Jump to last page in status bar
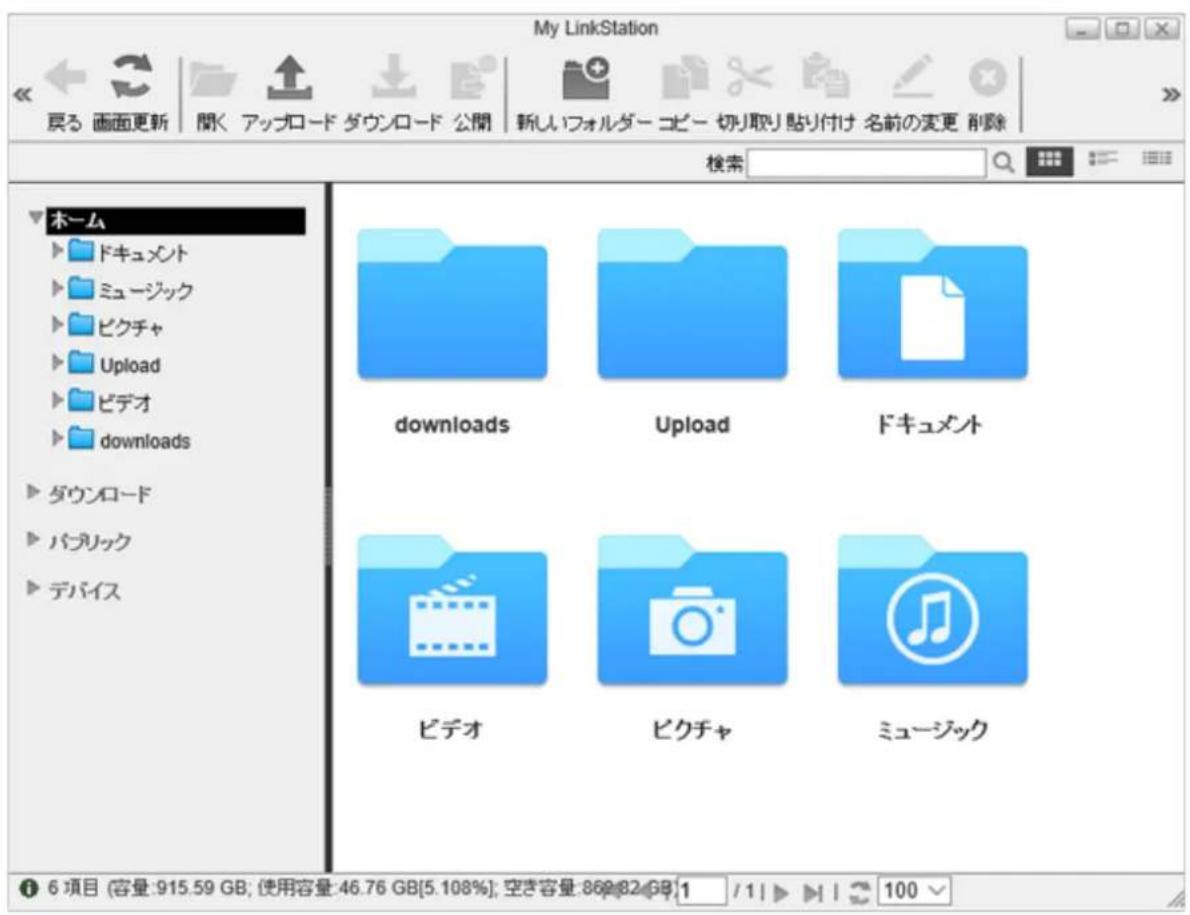Screen dimensions: 1190x915 813,893
